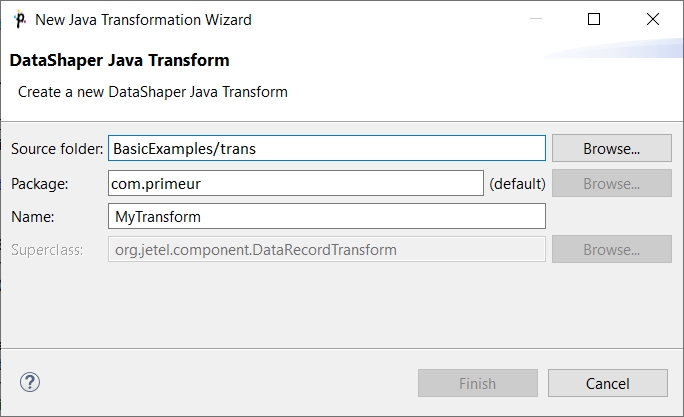The height and width of the screenshot is (417, 684).
Task: Maximize the wizard dialog window
Action: click(594, 19)
